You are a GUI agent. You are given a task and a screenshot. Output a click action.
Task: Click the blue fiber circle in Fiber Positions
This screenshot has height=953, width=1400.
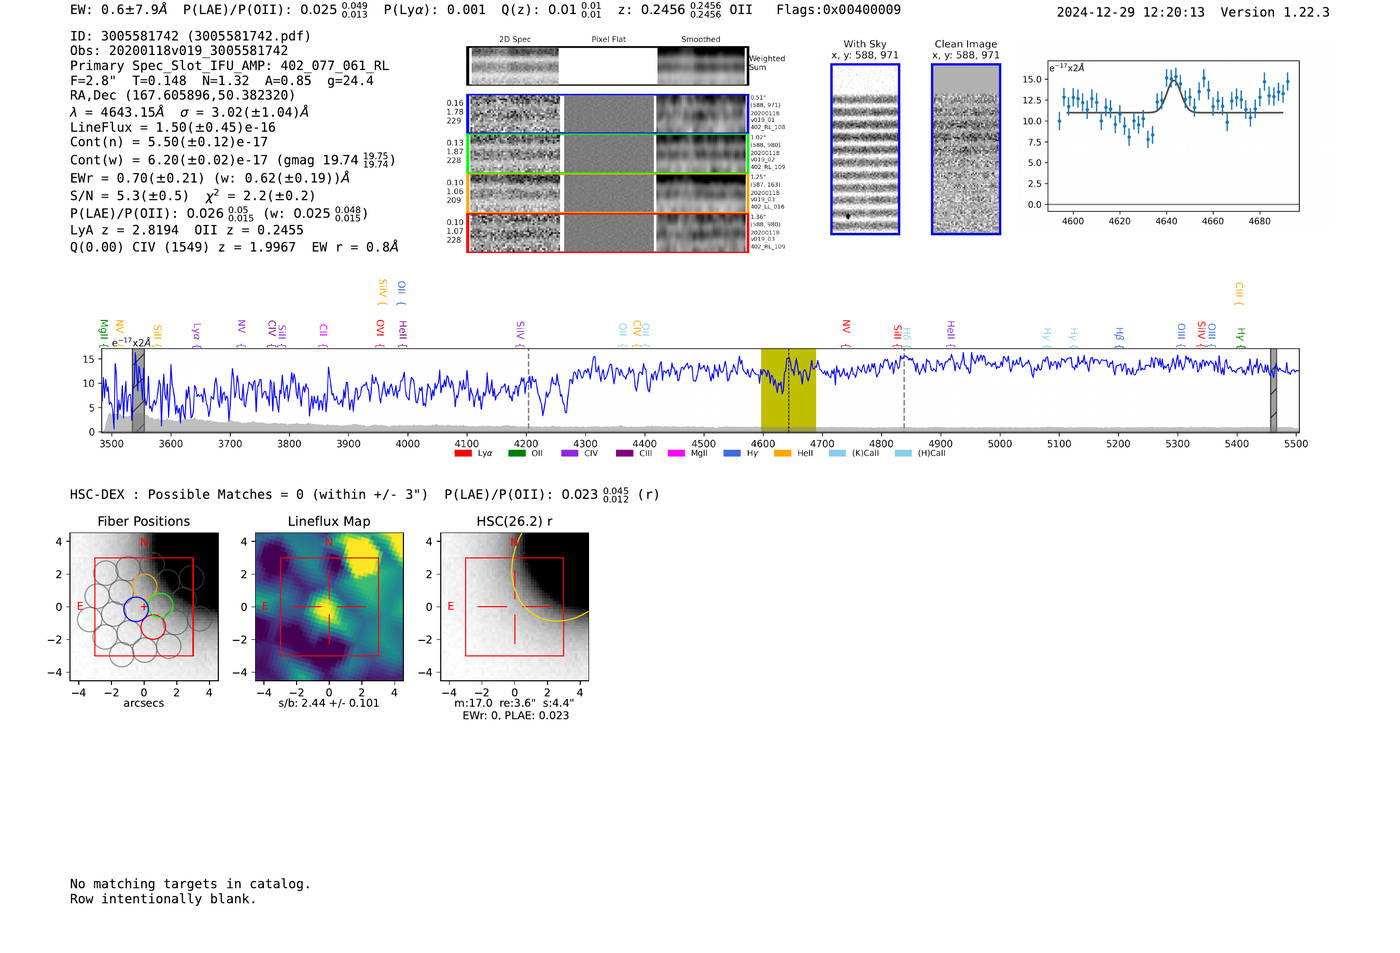(136, 608)
